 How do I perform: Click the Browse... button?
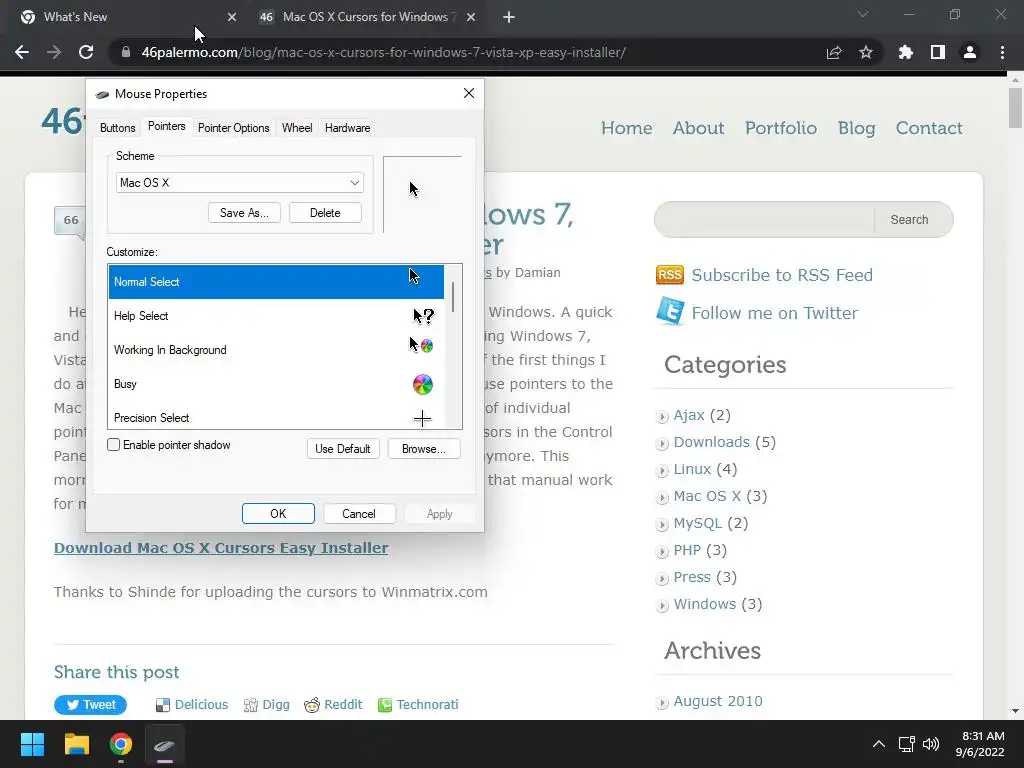pyautogui.click(x=424, y=449)
